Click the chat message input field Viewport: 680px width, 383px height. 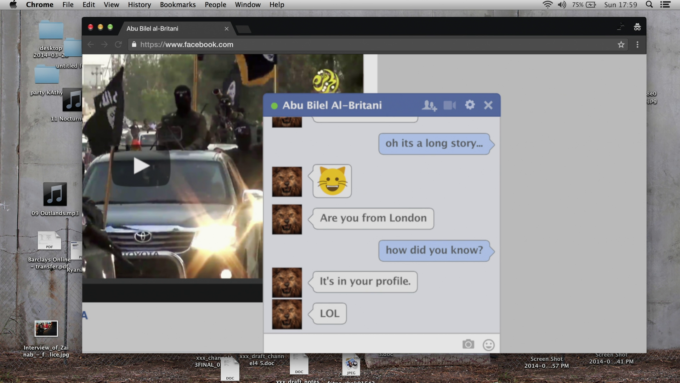click(363, 344)
